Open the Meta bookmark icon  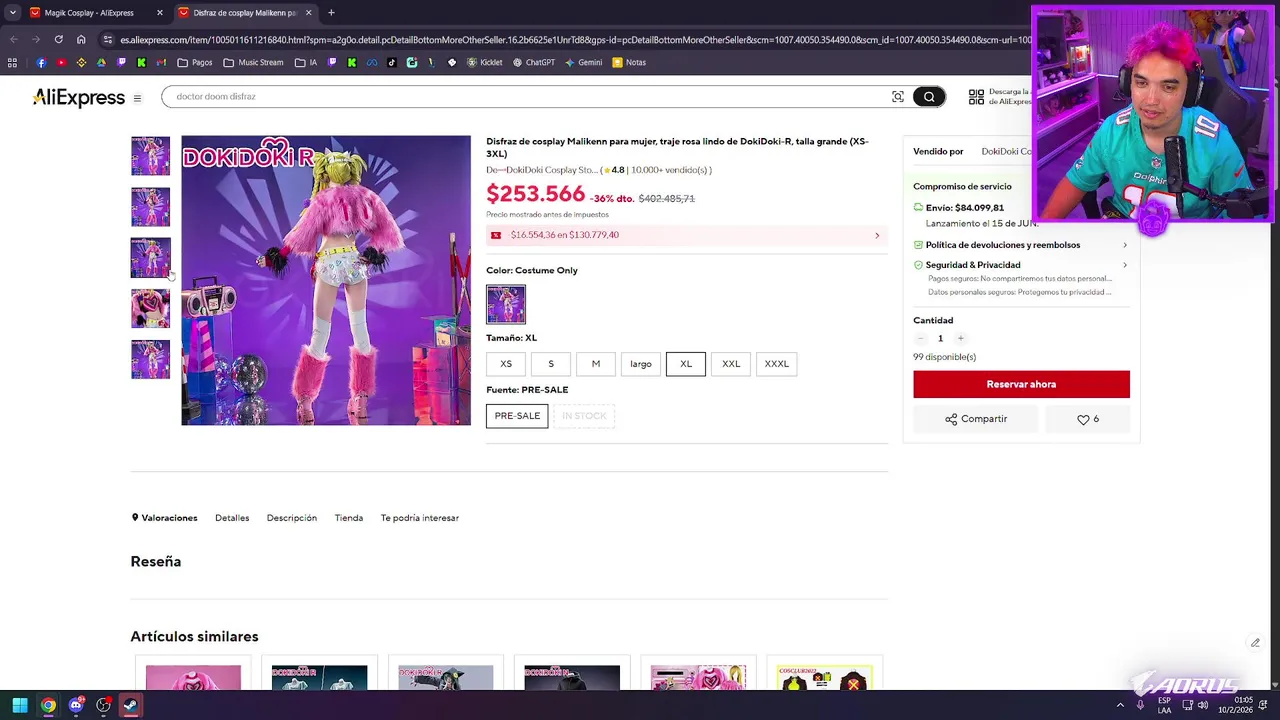(x=371, y=62)
